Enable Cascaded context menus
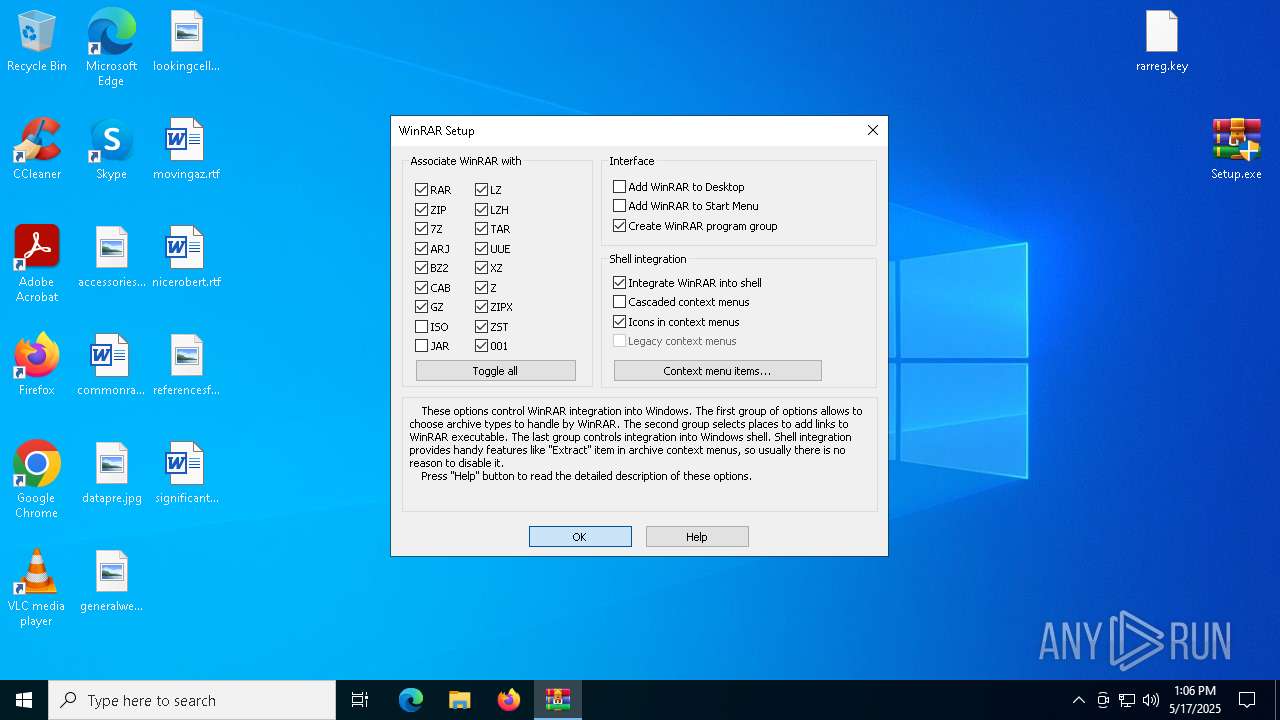Viewport: 1280px width, 720px height. click(x=619, y=302)
